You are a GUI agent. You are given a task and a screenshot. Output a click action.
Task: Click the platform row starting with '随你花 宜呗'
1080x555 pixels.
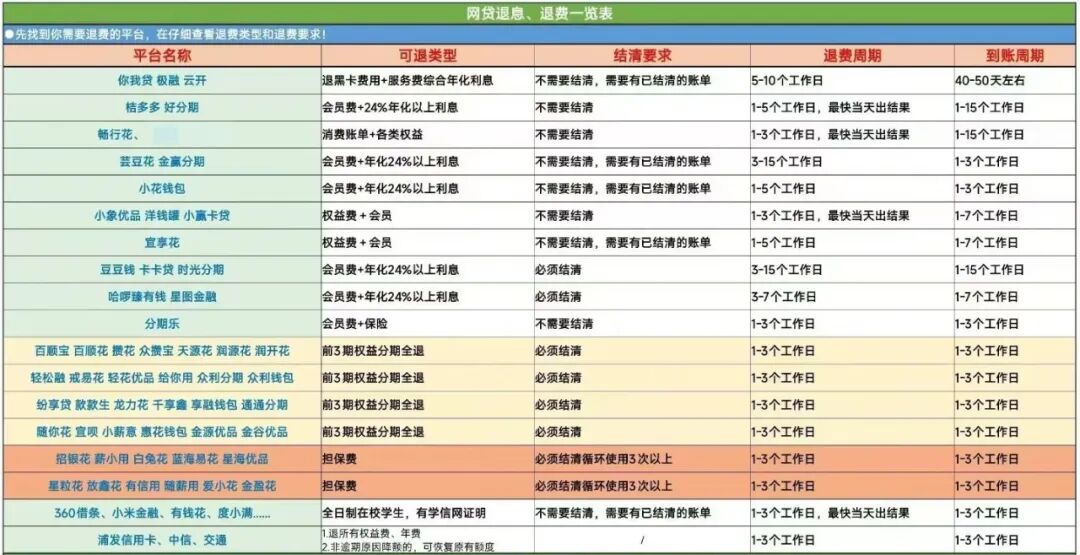point(162,432)
